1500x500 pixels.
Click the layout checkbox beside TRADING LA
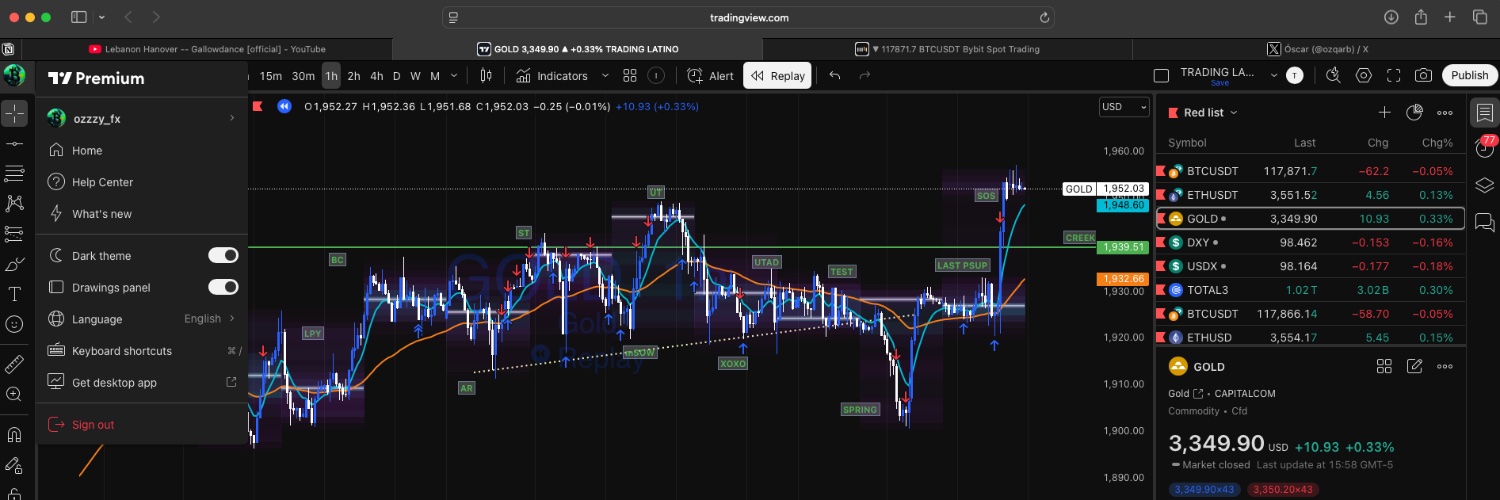(1161, 76)
